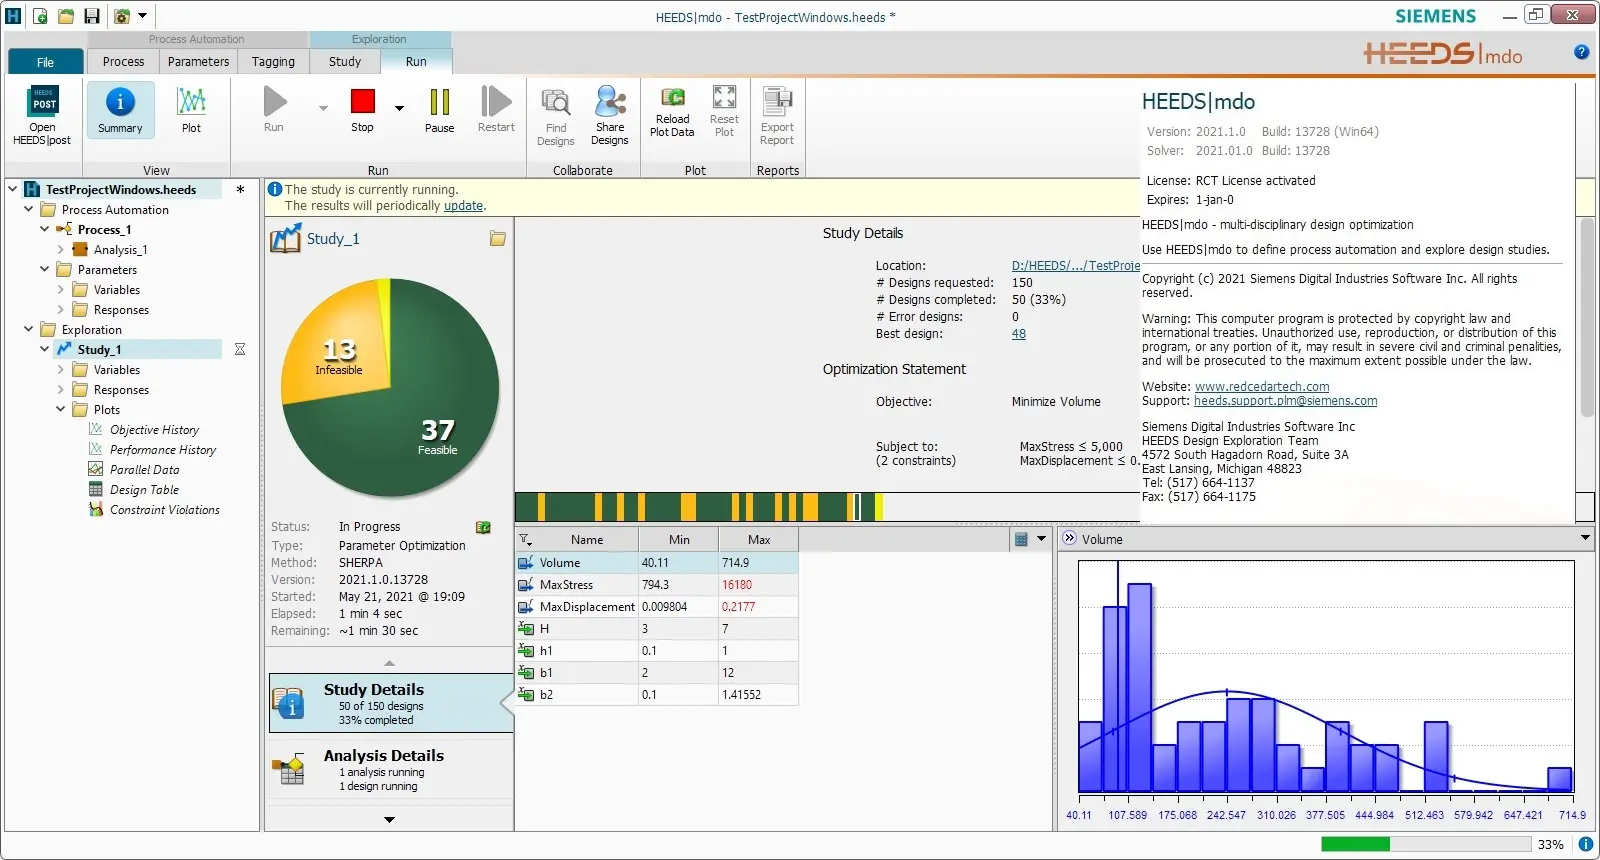
Task: Open the Stop button dropdown arrow
Action: pos(399,108)
